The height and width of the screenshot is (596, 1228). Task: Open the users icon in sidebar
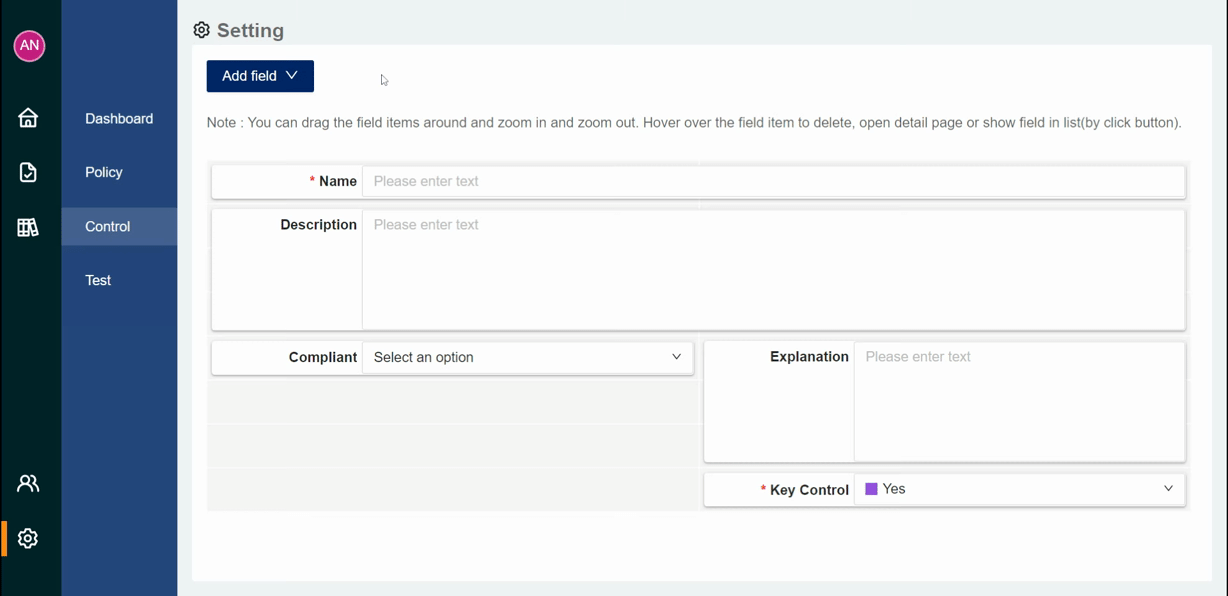[x=28, y=483]
